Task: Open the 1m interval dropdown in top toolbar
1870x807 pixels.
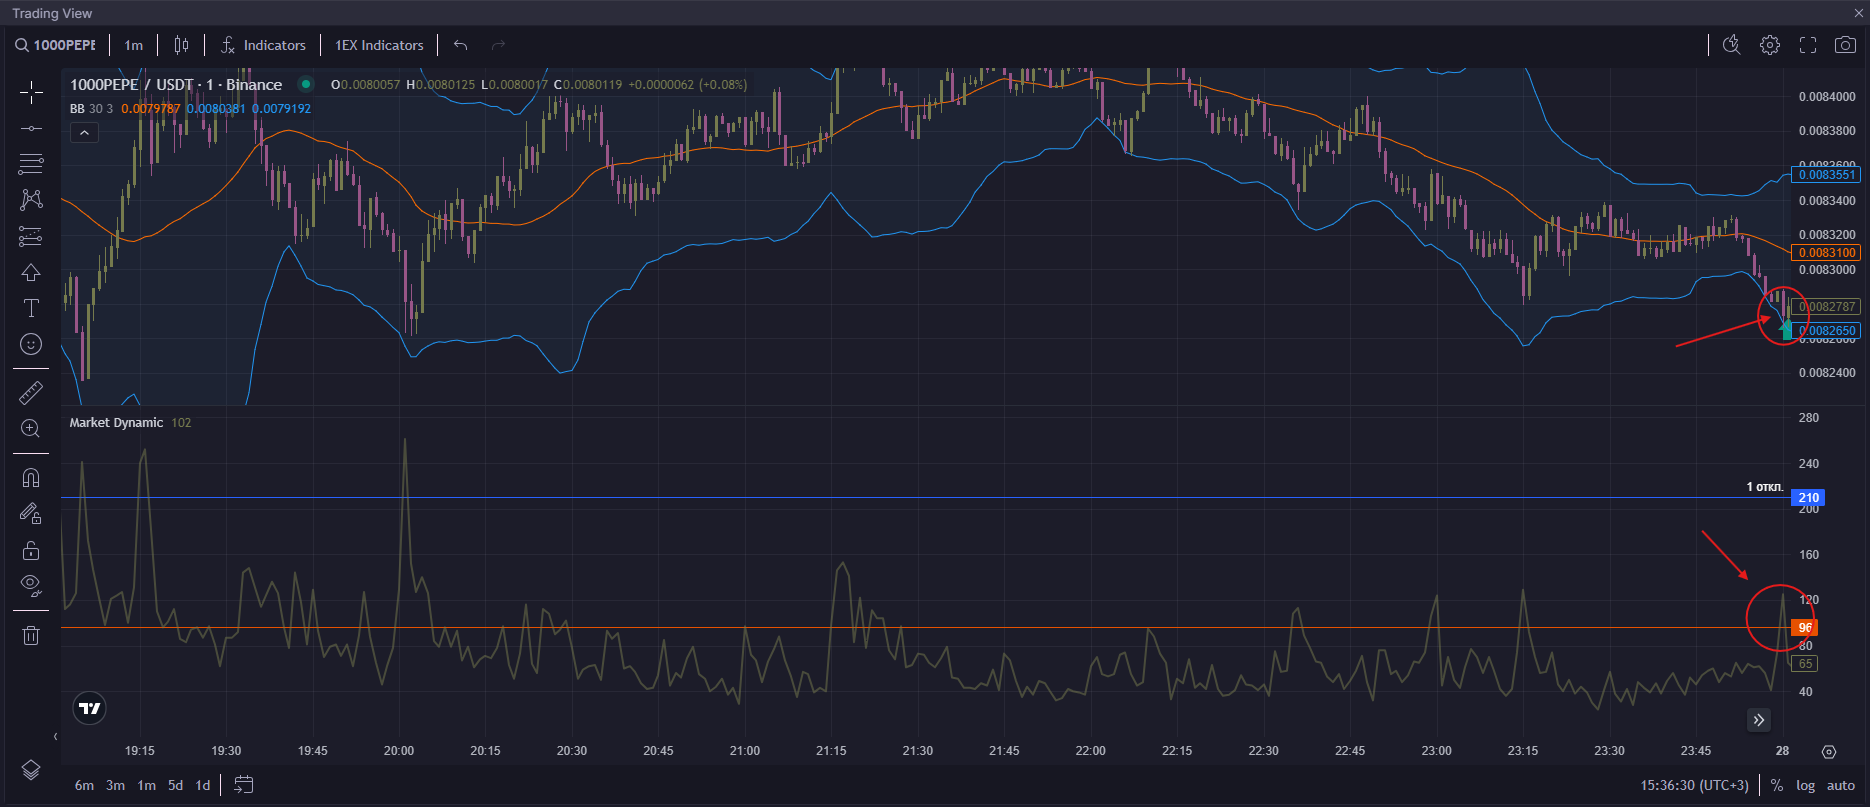Action: 133,45
